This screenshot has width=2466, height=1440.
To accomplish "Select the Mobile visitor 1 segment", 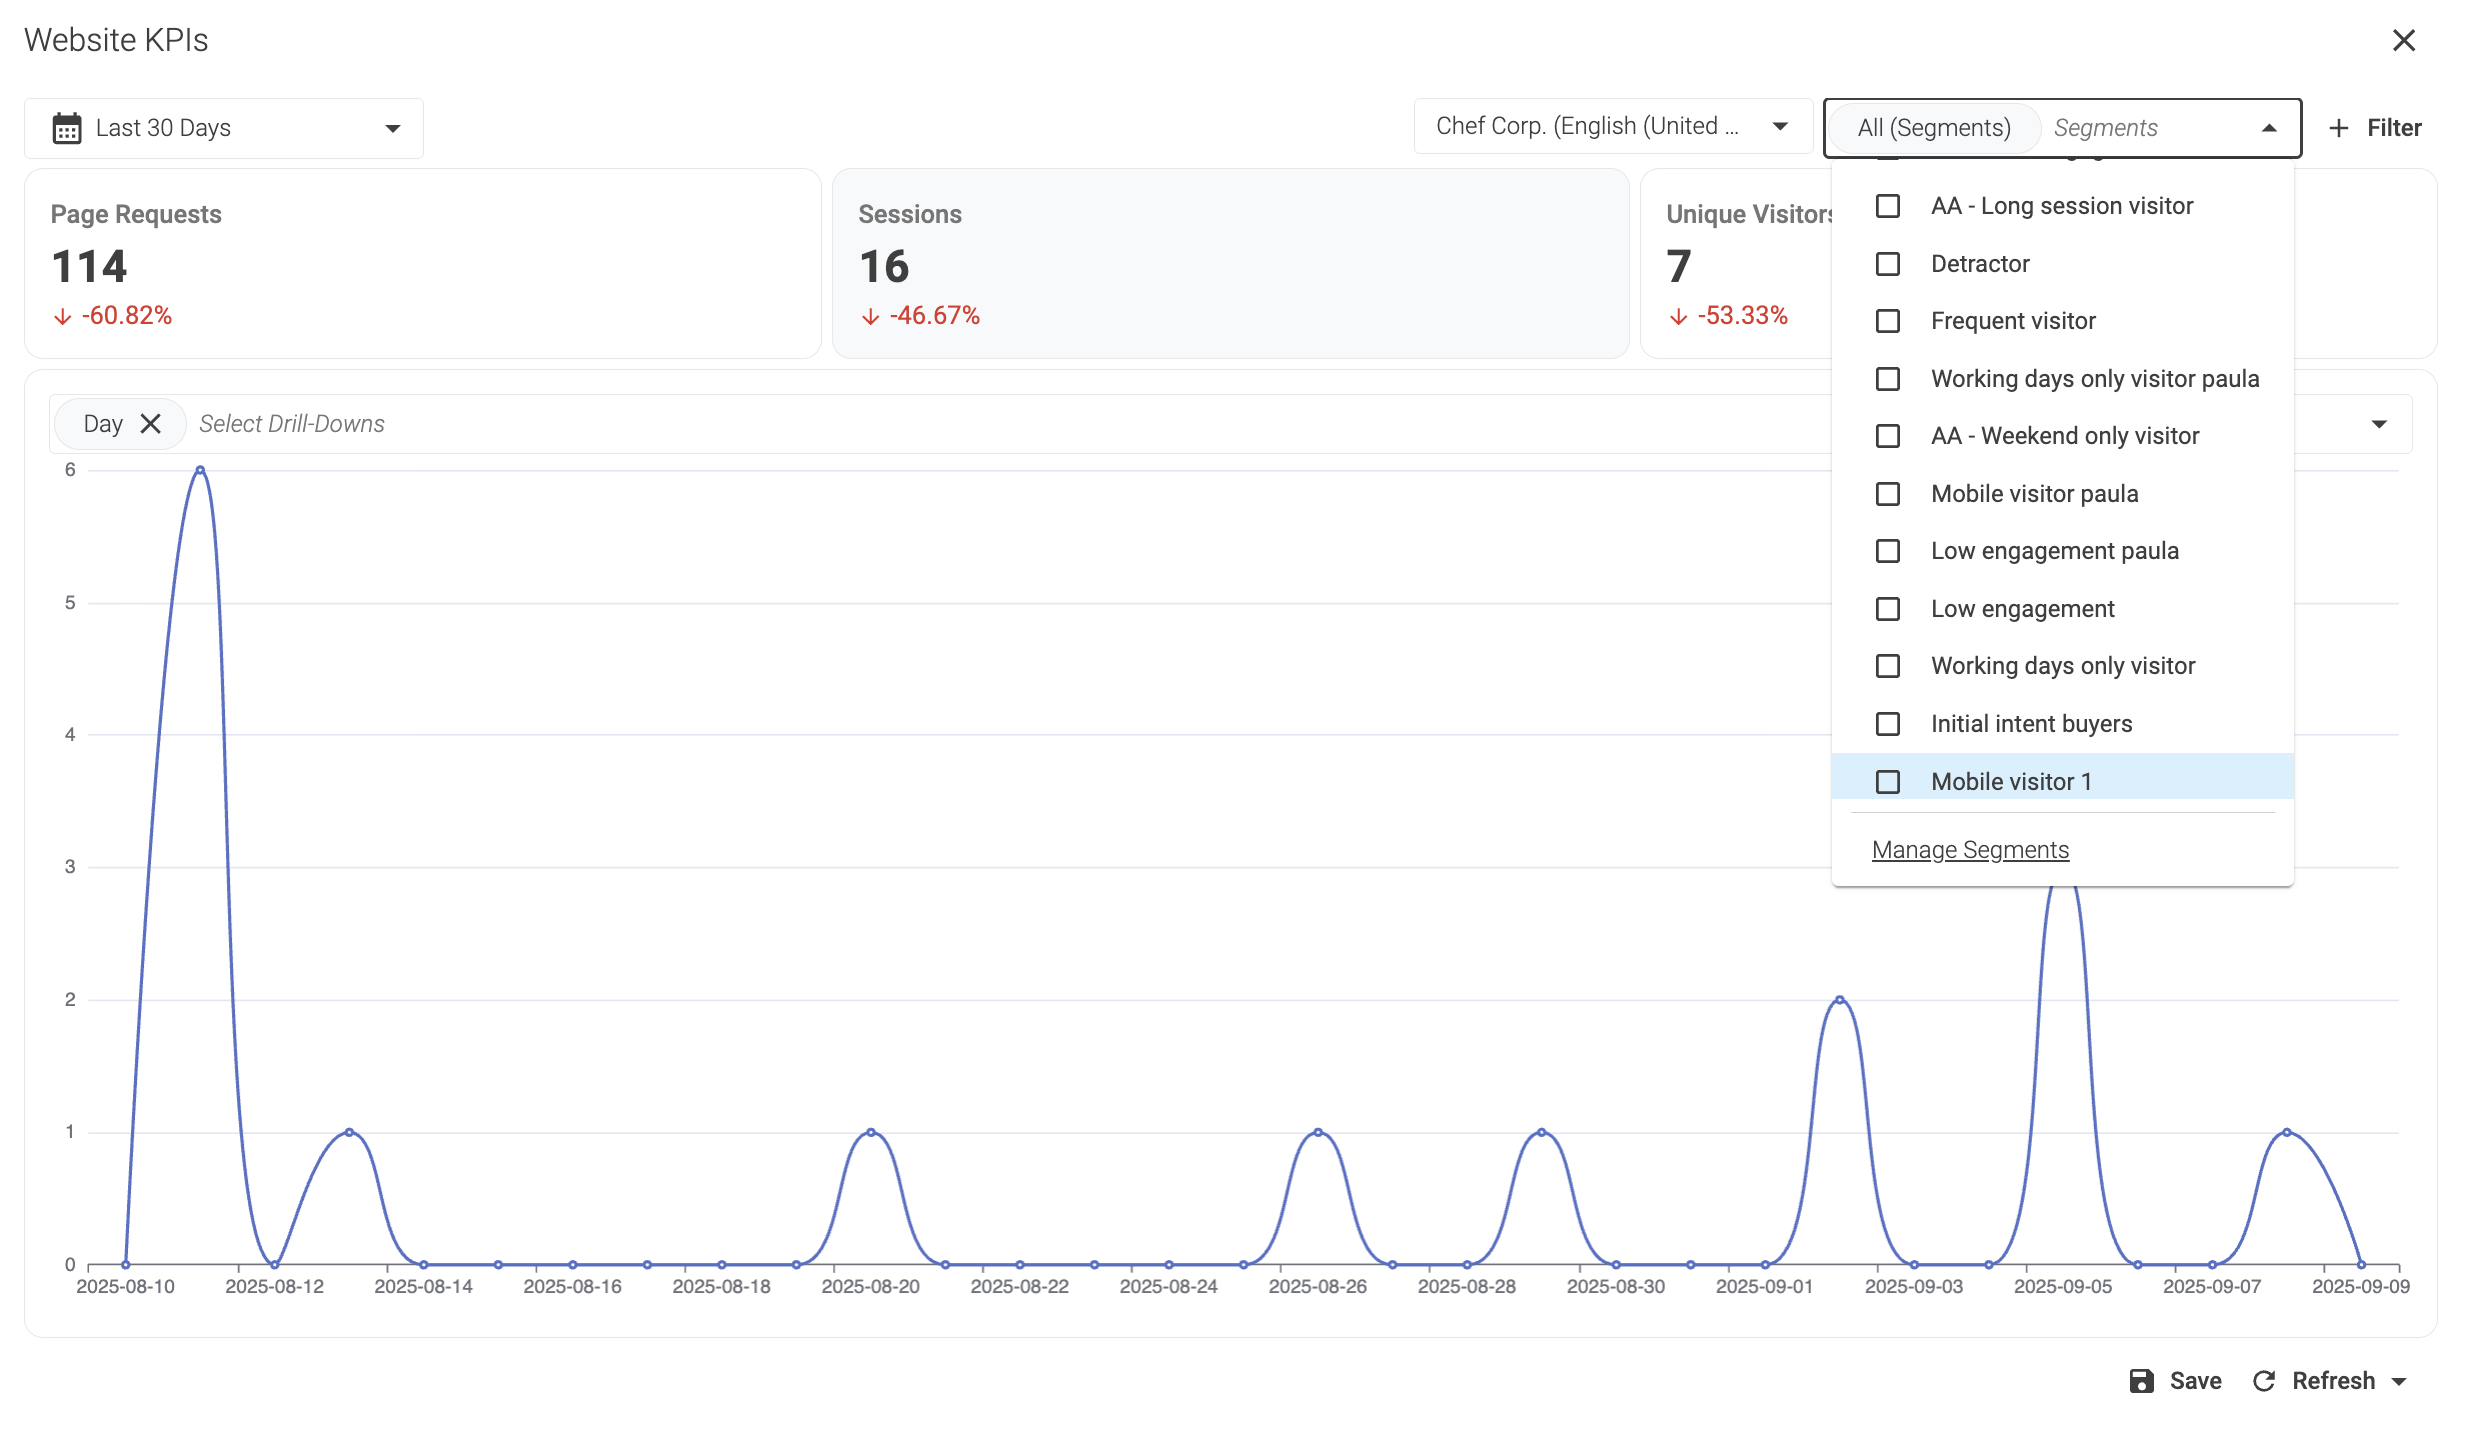I will coord(2010,781).
